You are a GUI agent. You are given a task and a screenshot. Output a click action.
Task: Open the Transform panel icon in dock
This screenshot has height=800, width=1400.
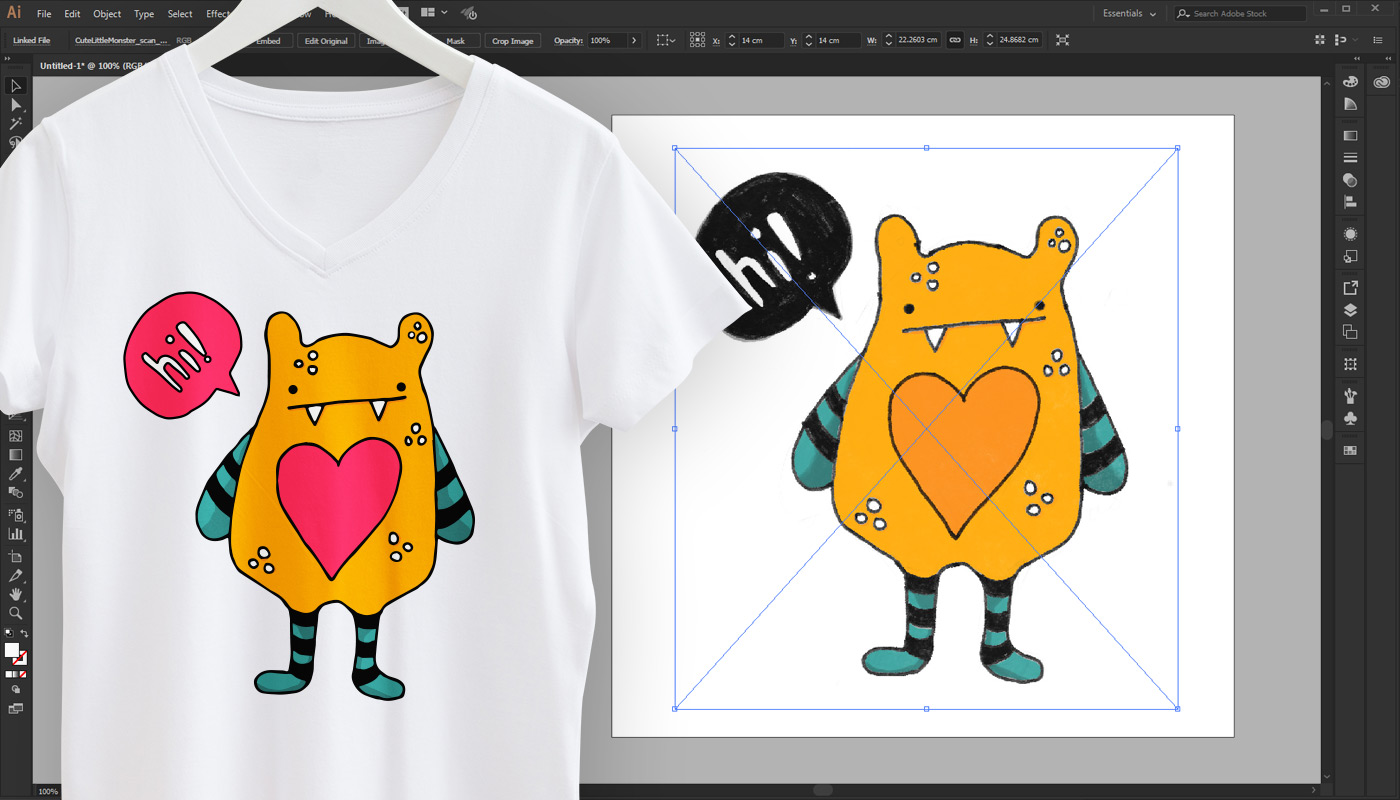(1350, 364)
